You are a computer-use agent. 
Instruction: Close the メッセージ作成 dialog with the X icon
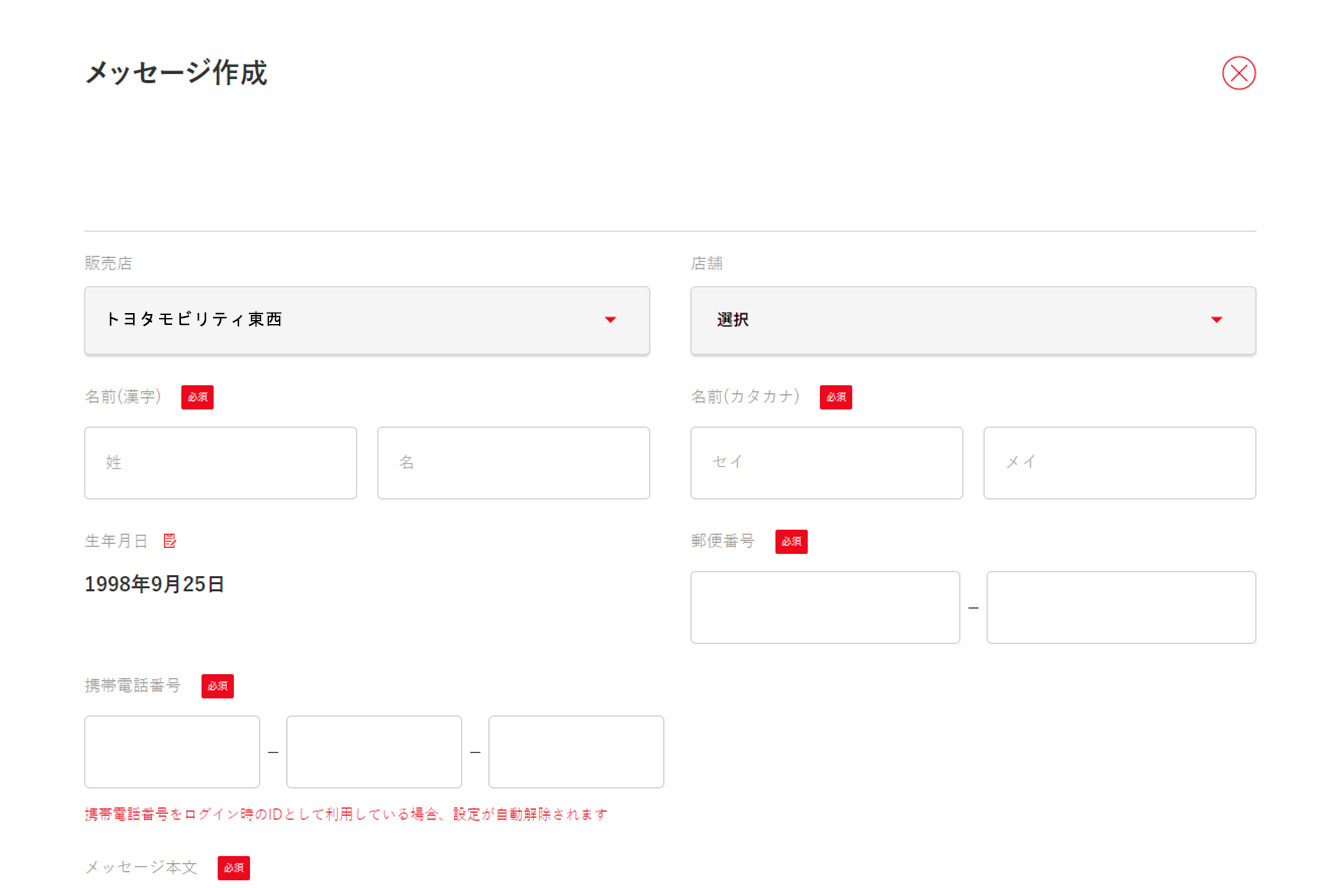point(1238,73)
